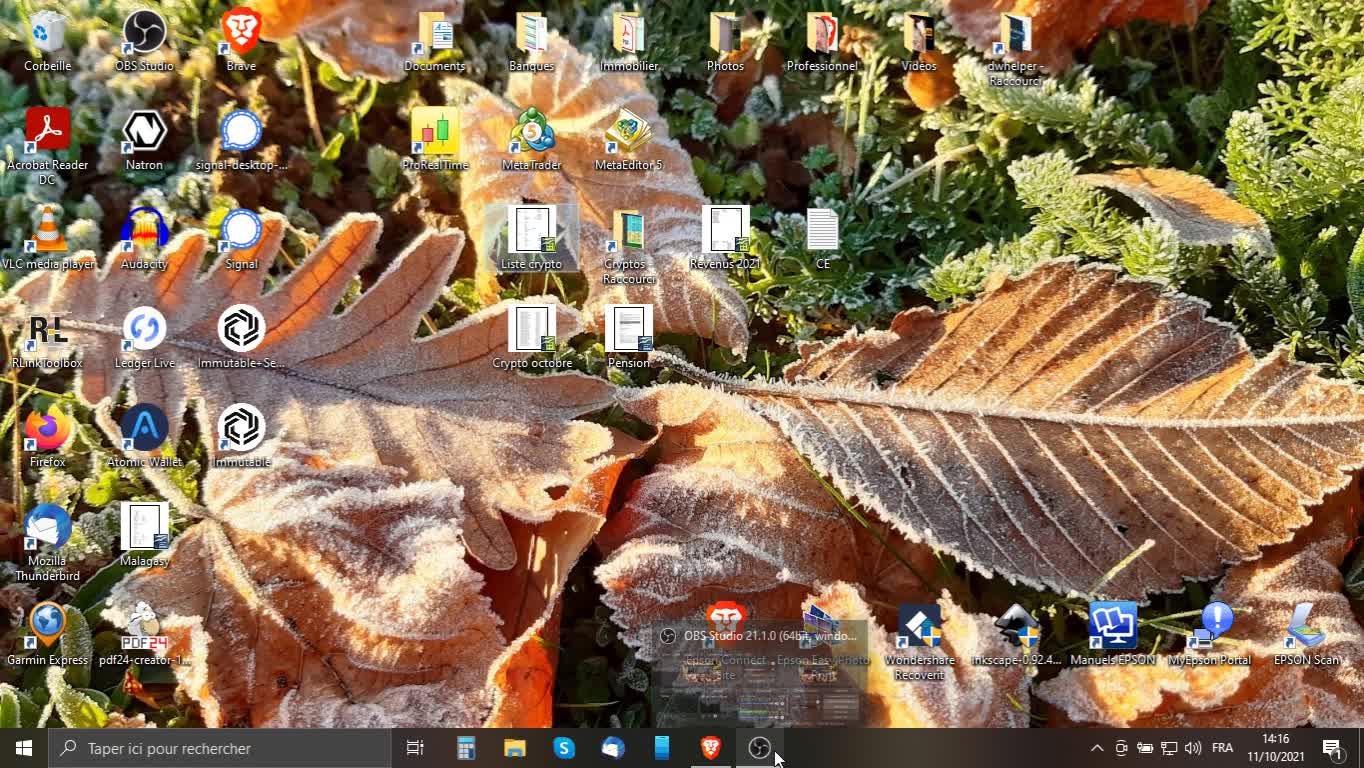Open the clock showing 14:16 11/10/2021
The width and height of the screenshot is (1364, 768).
click(1276, 748)
